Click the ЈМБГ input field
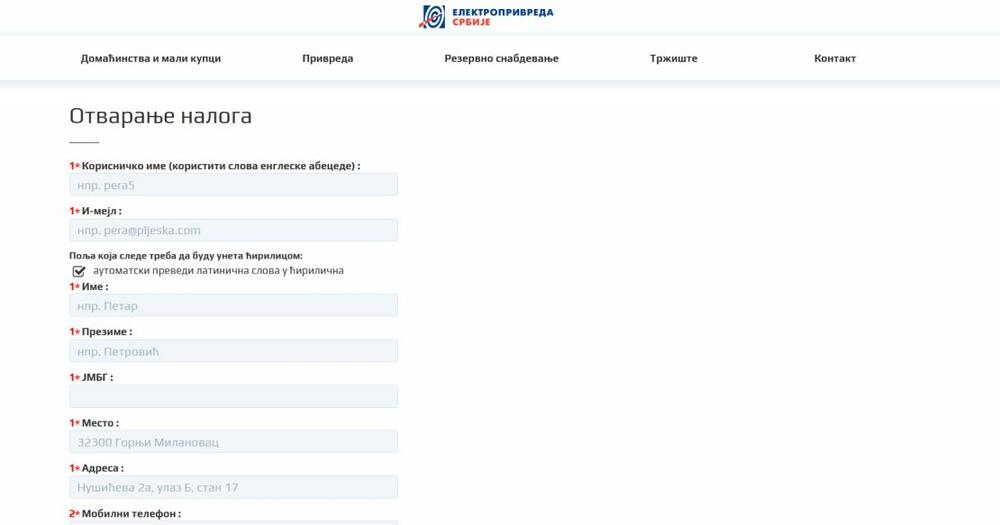The width and height of the screenshot is (1000, 525). pyautogui.click(x=233, y=397)
